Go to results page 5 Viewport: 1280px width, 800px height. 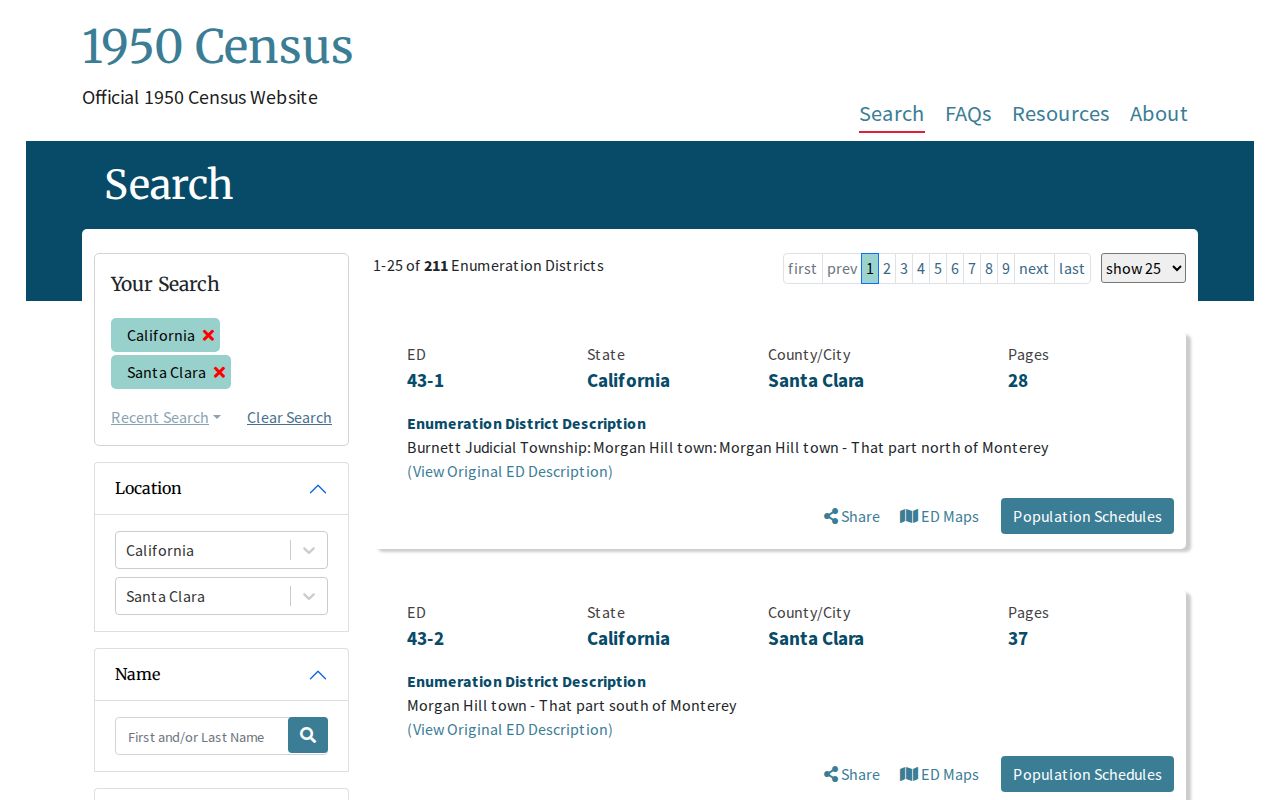pos(938,268)
